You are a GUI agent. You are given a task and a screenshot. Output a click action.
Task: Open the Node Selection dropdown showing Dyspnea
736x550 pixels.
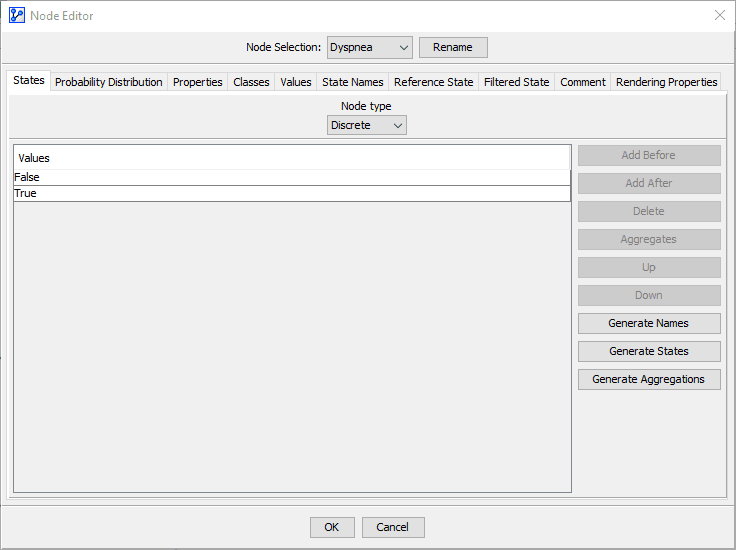[369, 47]
